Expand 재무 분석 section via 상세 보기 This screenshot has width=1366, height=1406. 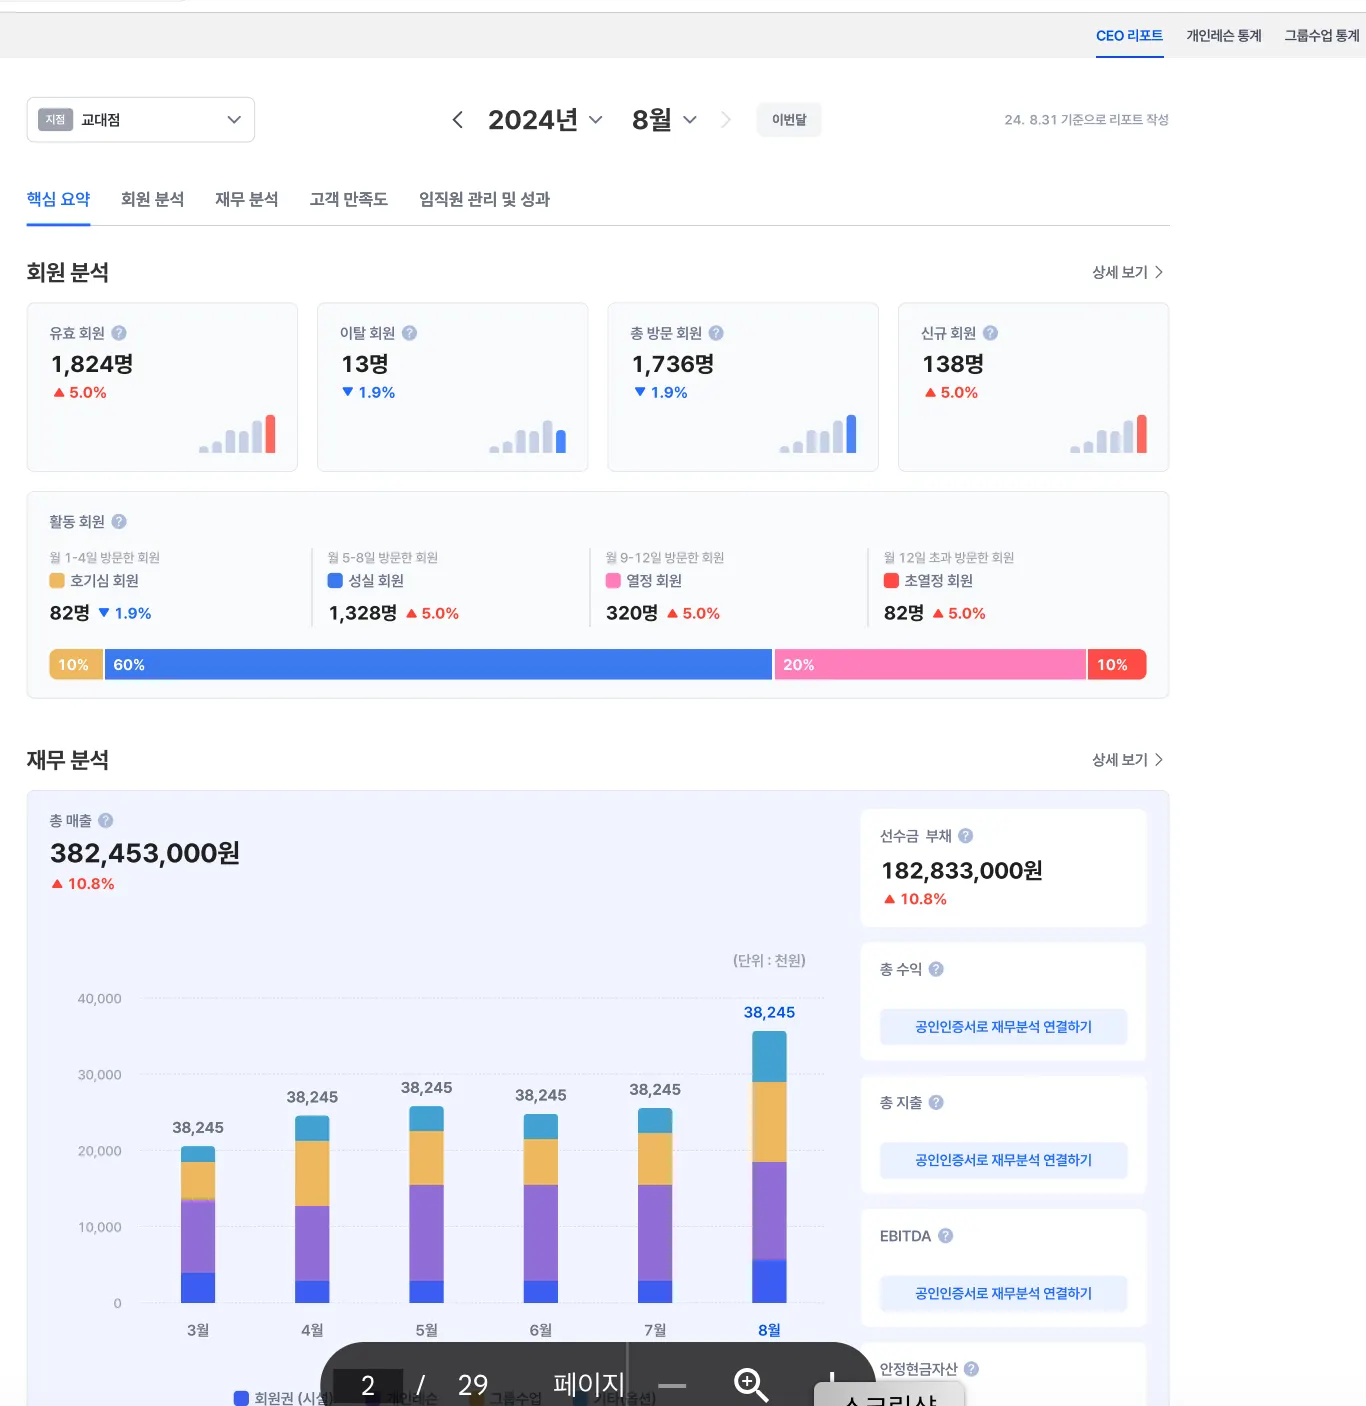(x=1127, y=760)
